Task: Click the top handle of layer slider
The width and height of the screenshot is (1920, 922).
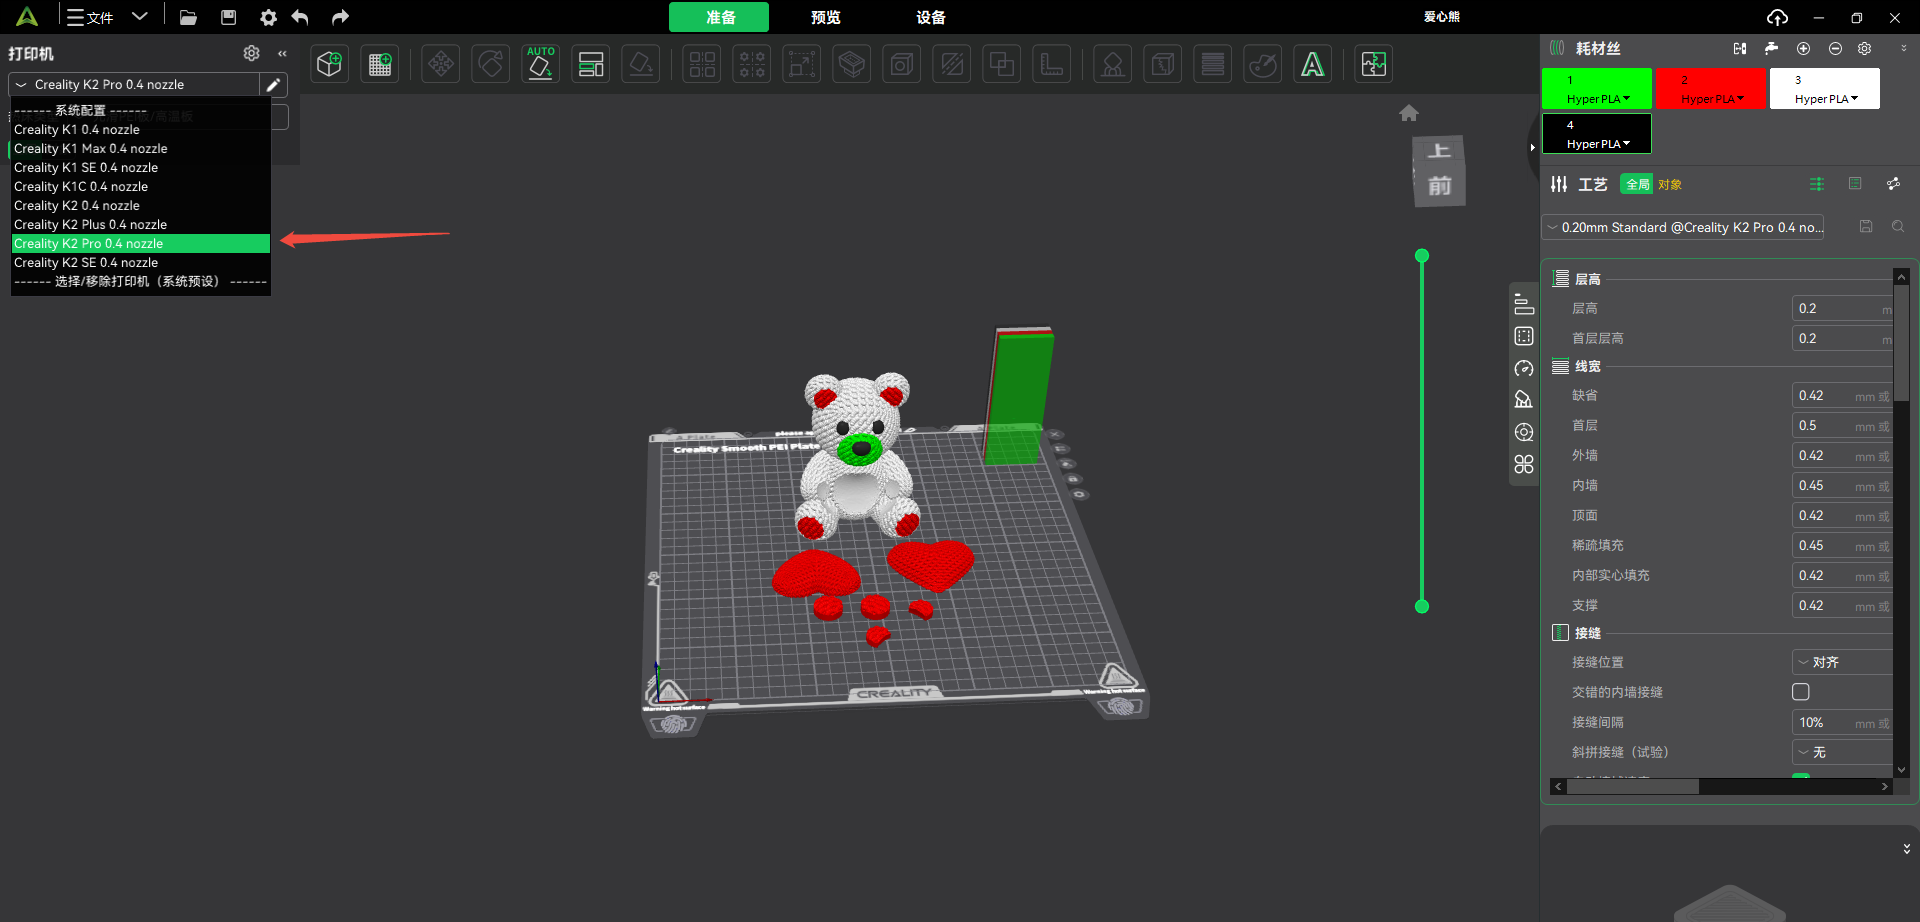Action: tap(1422, 256)
